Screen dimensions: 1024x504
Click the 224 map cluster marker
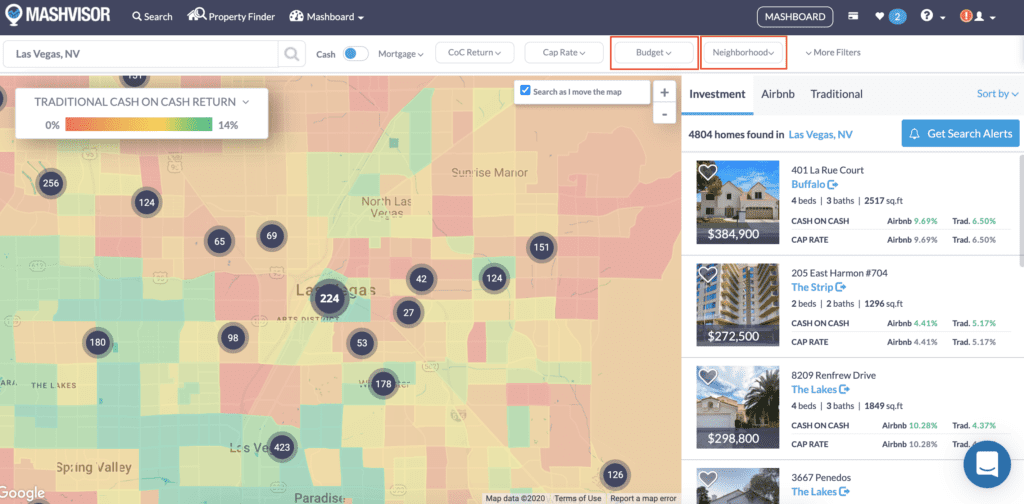tap(329, 299)
